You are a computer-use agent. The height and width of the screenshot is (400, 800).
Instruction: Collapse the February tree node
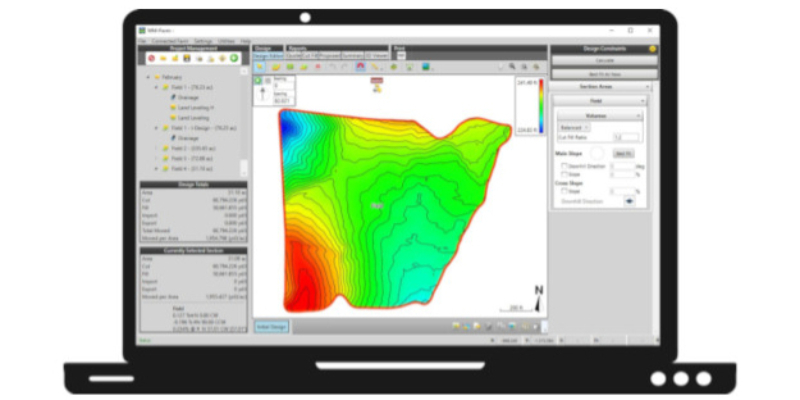tap(148, 77)
